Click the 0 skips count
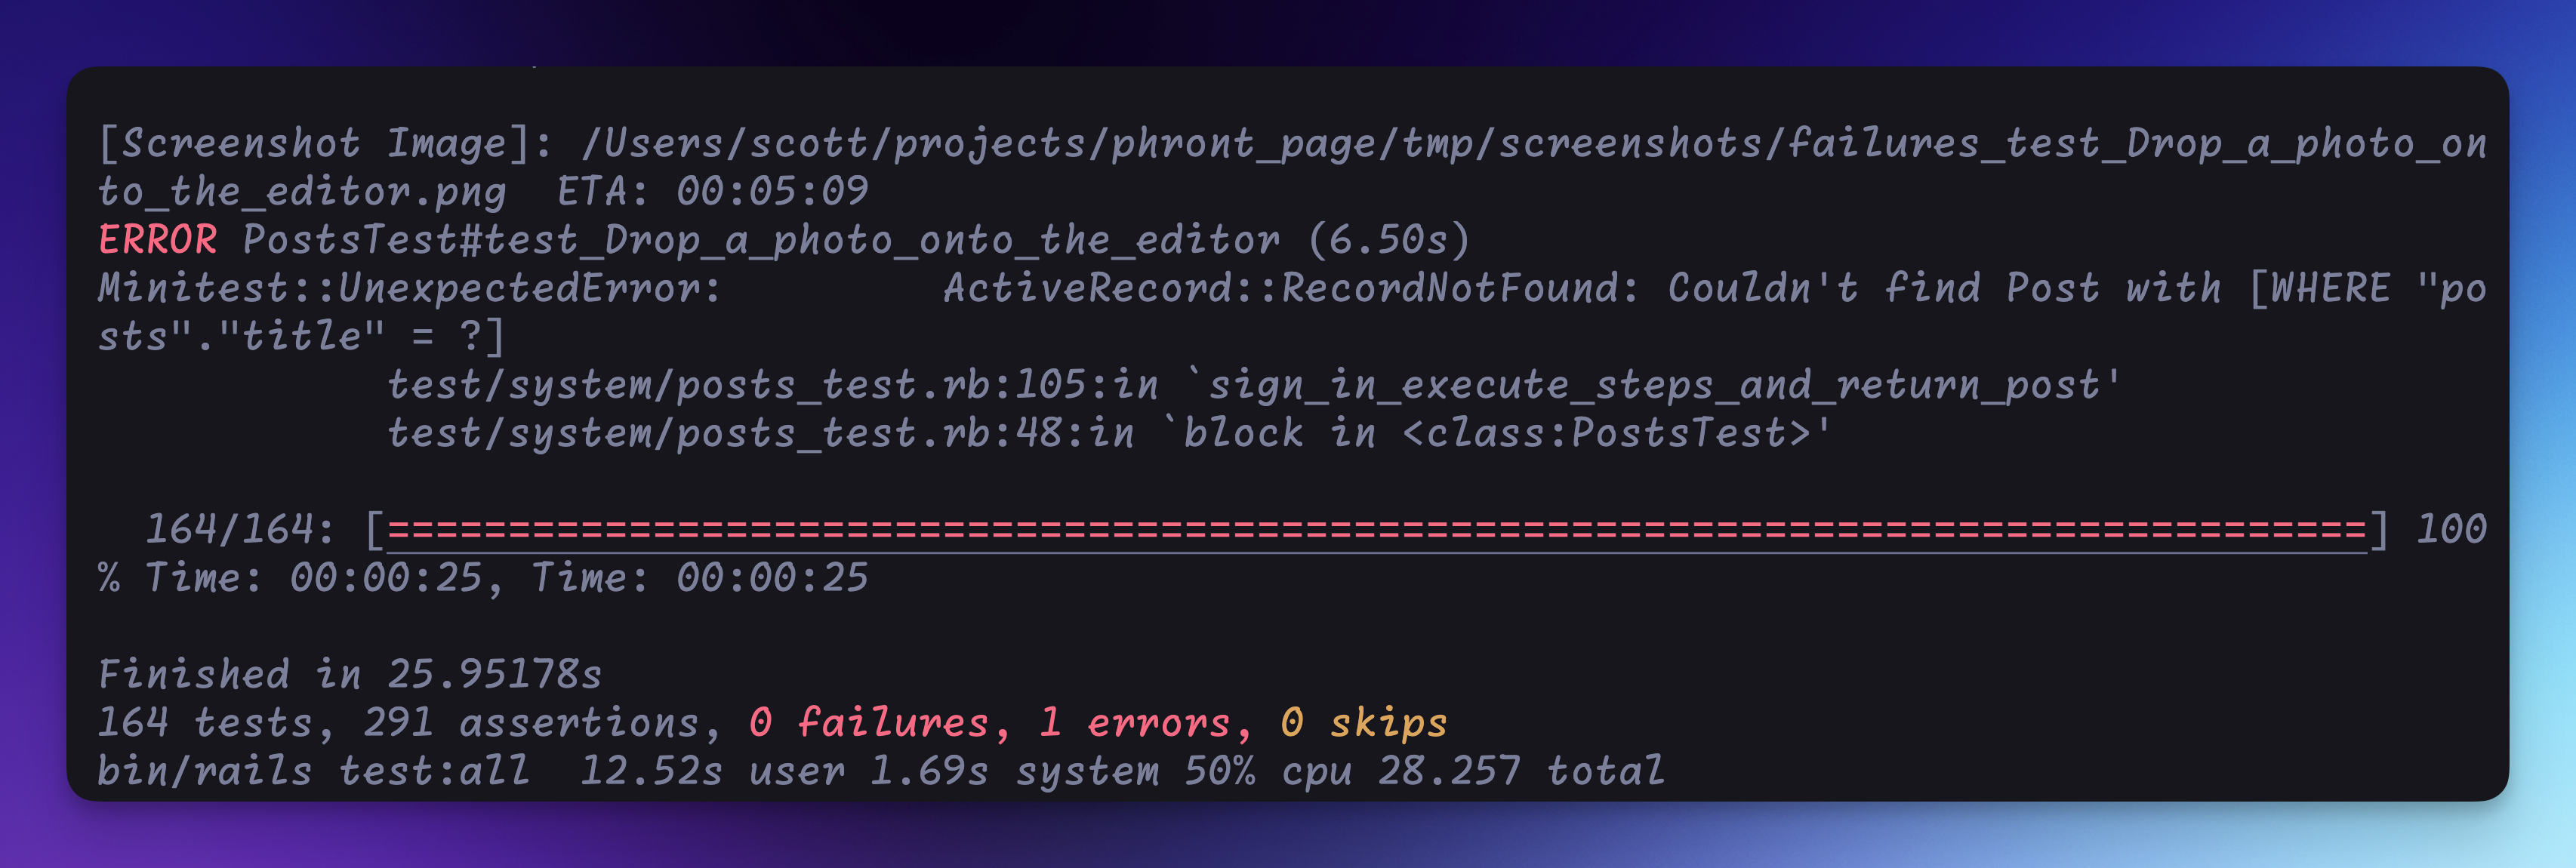The height and width of the screenshot is (868, 2576). pos(1364,723)
